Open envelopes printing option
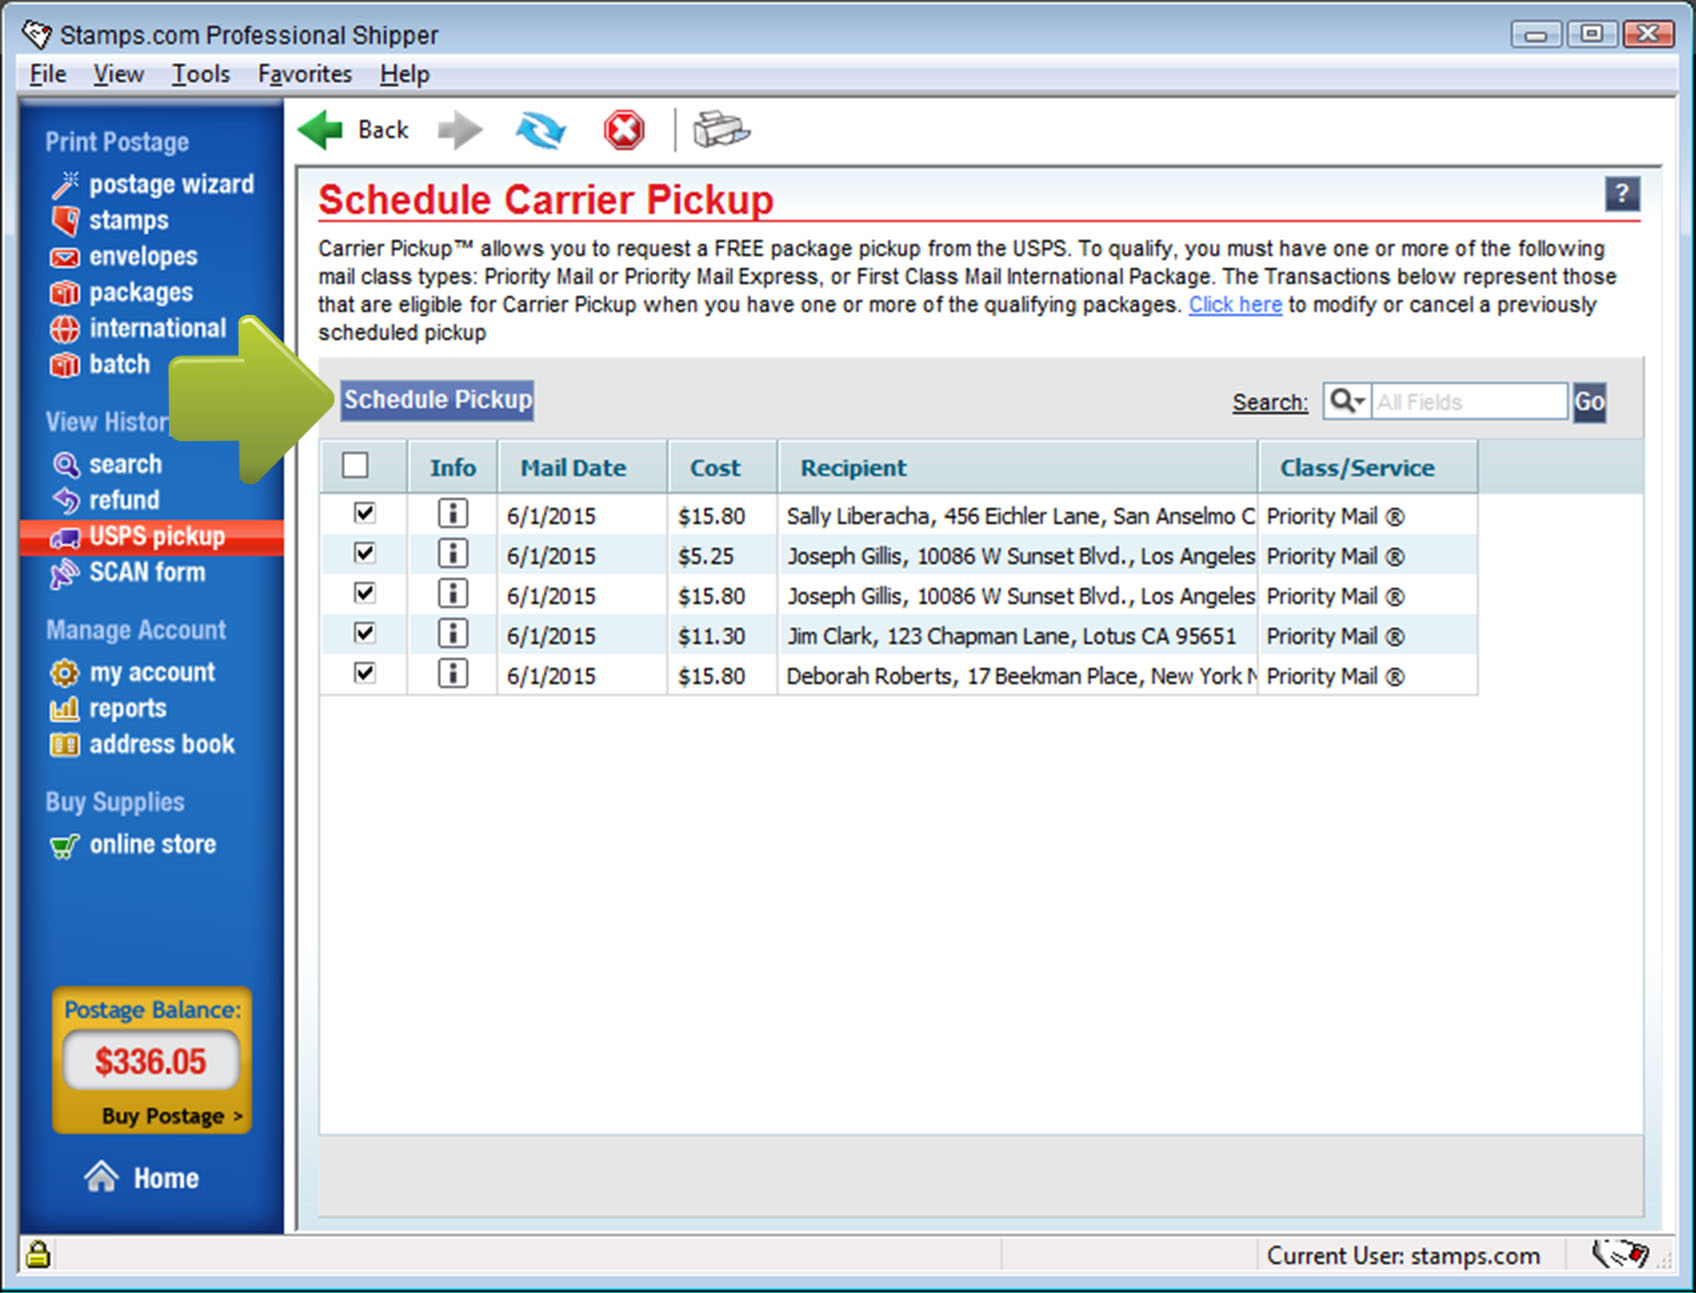This screenshot has width=1696, height=1293. pos(124,256)
